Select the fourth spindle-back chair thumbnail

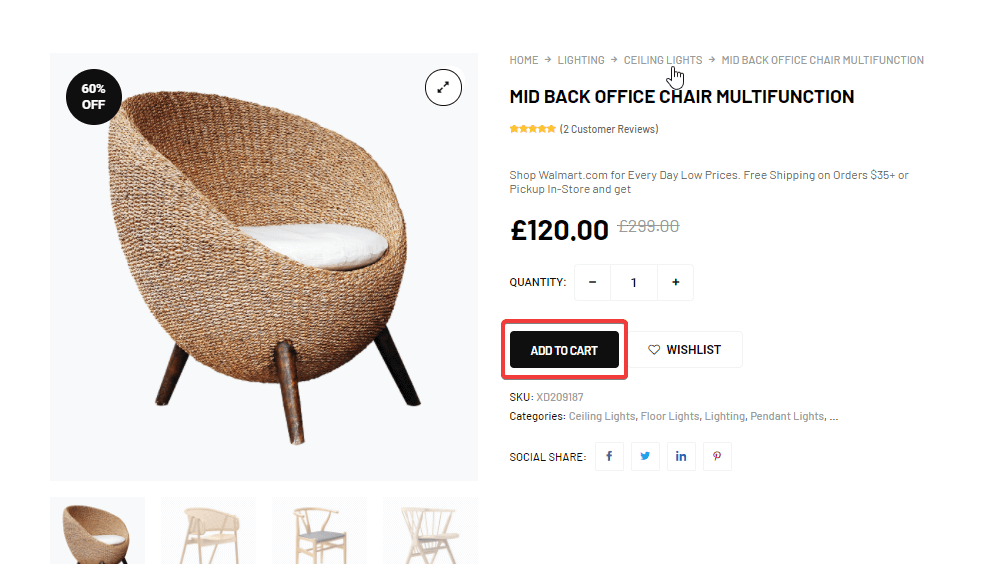click(430, 531)
